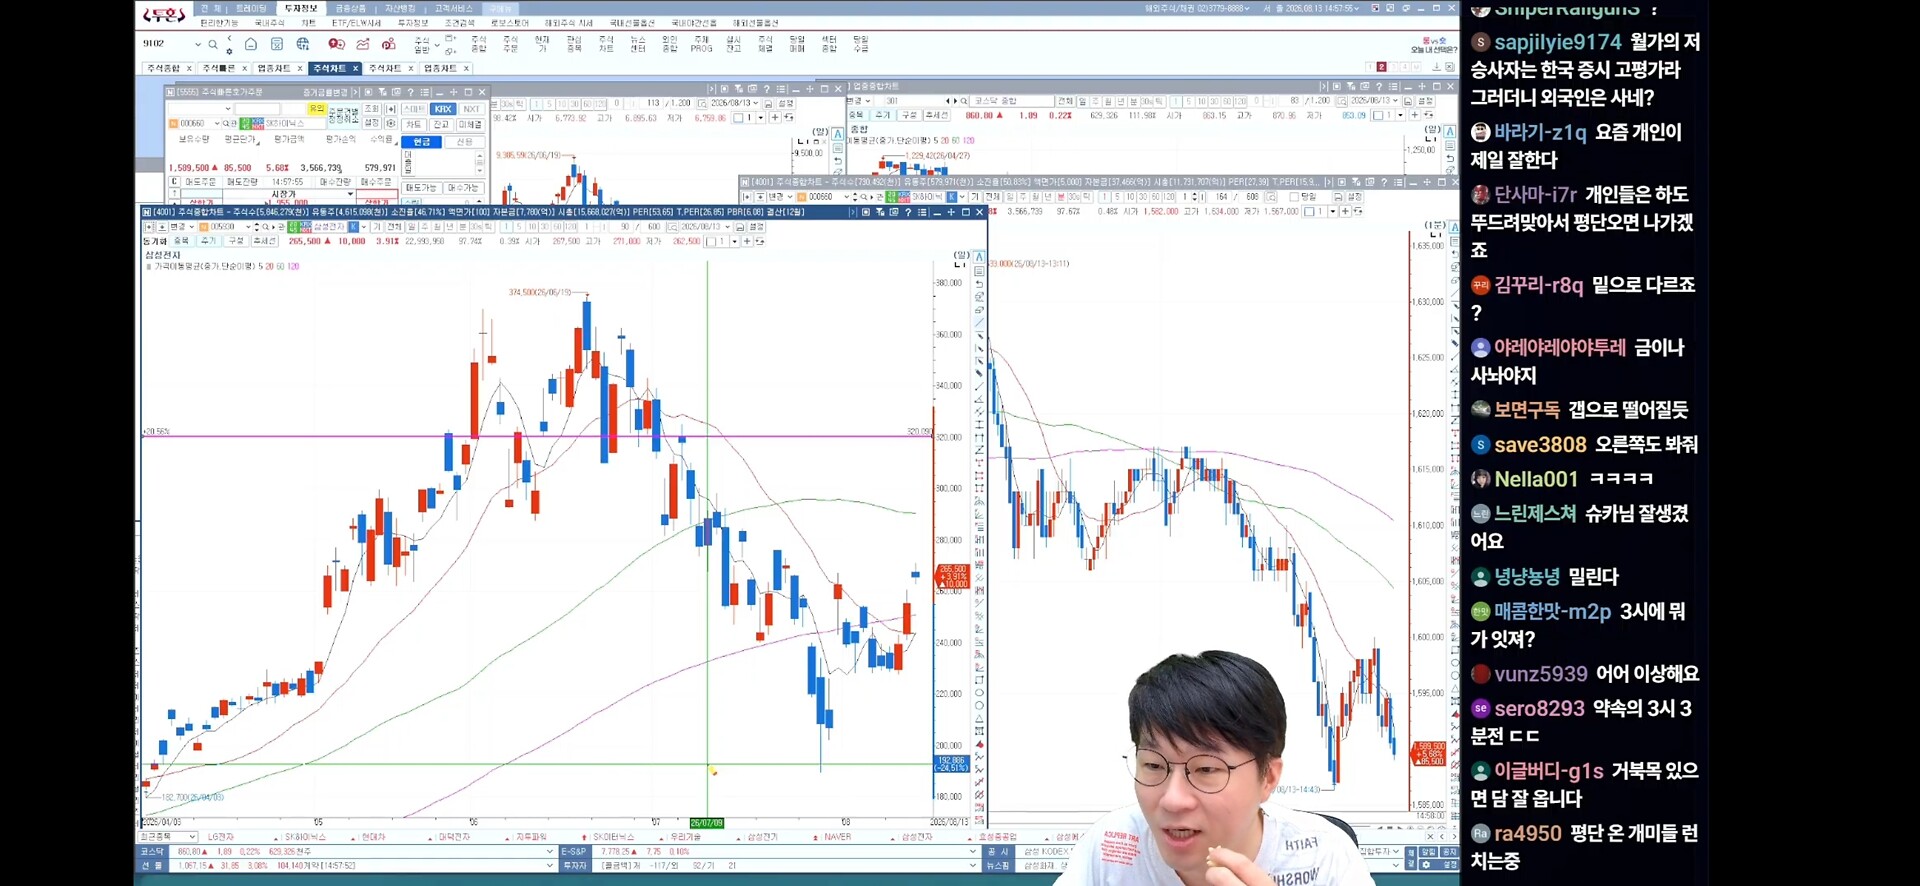Click the 코스닥 종합 sector name field
The height and width of the screenshot is (886, 1920).
tap(1012, 101)
